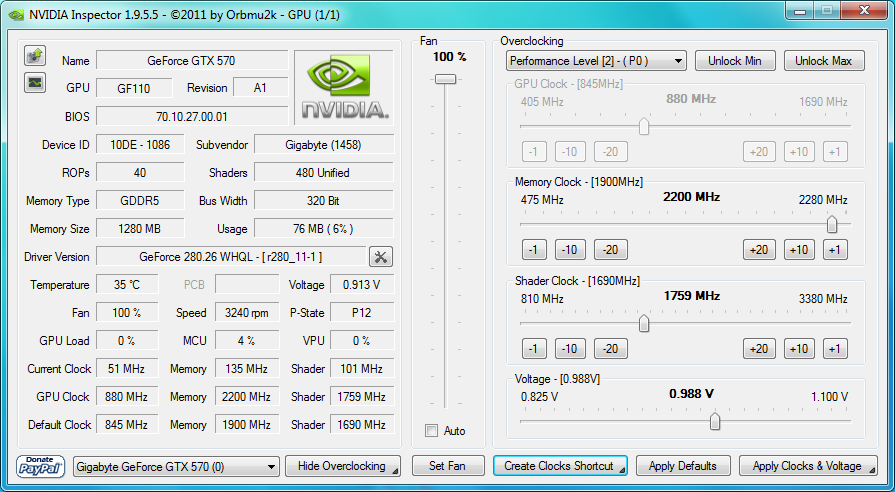Open the Create Clocks Shortcut menu arrow button
The height and width of the screenshot is (492, 895).
[x=621, y=470]
